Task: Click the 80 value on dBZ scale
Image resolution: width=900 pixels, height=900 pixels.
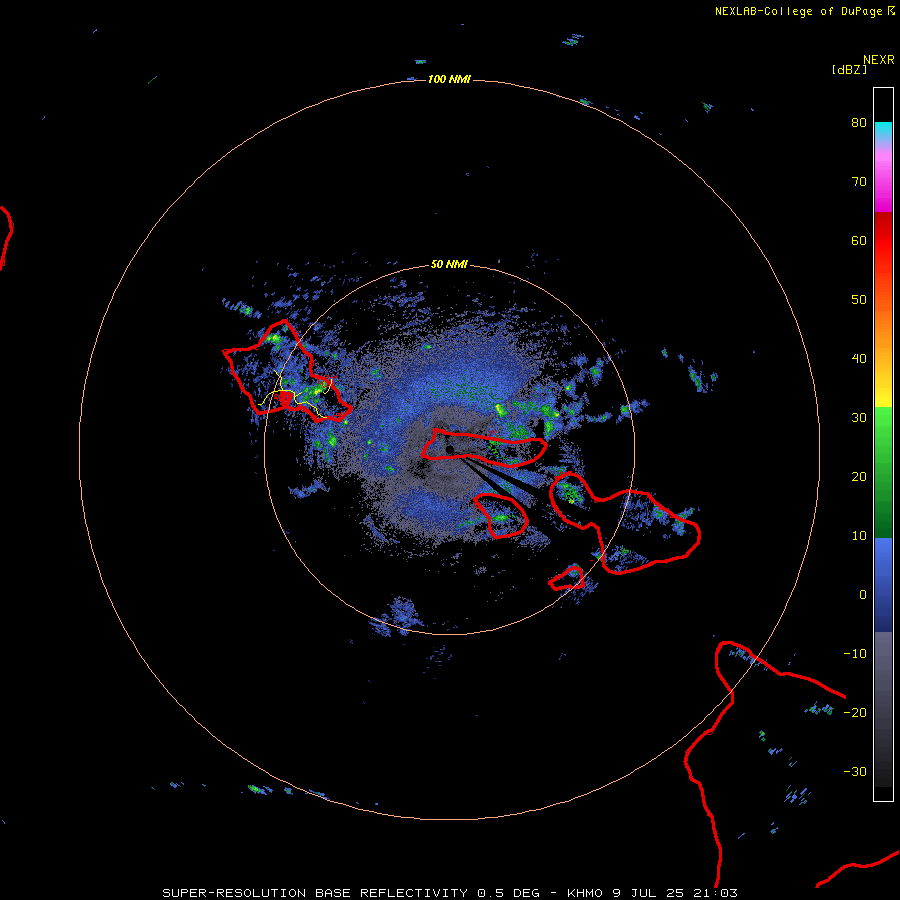Action: [x=859, y=122]
